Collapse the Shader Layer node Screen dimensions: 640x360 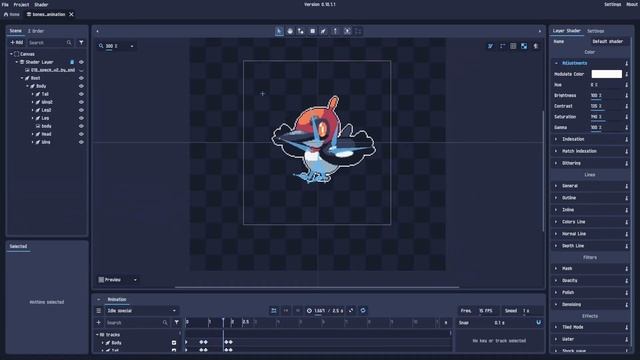[17, 62]
